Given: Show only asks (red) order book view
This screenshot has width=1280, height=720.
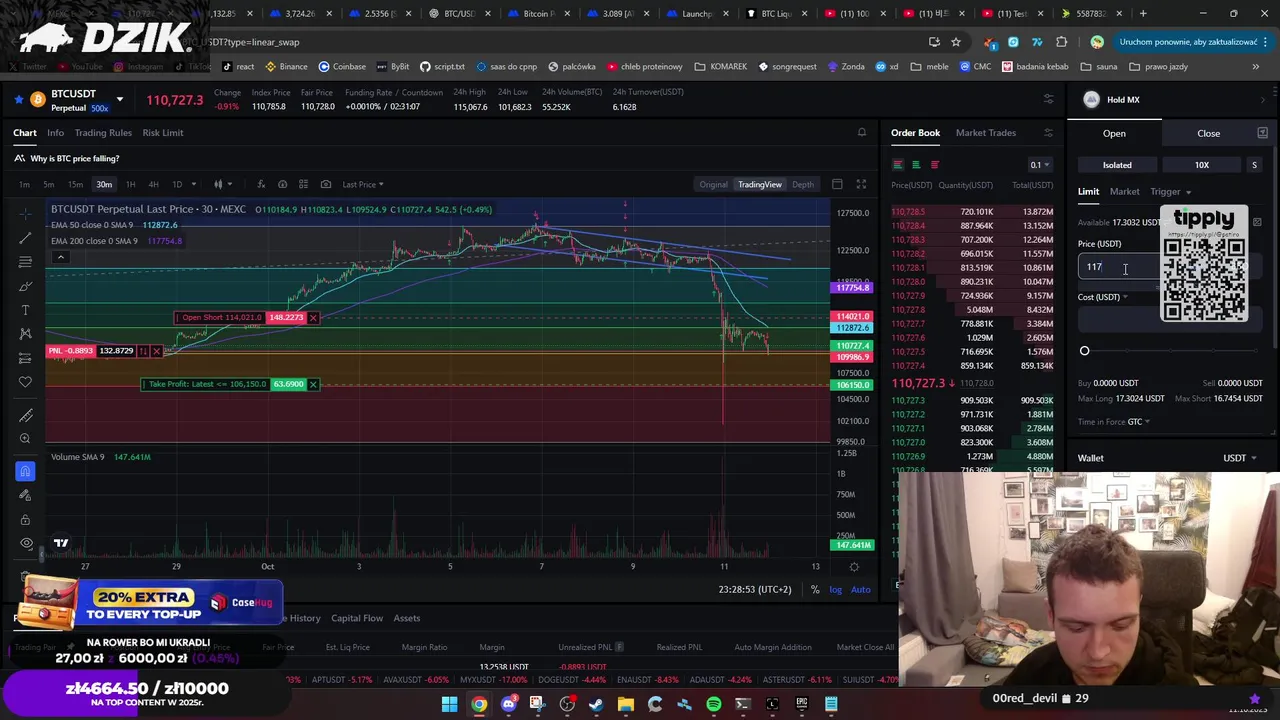Looking at the screenshot, I should coord(935,164).
